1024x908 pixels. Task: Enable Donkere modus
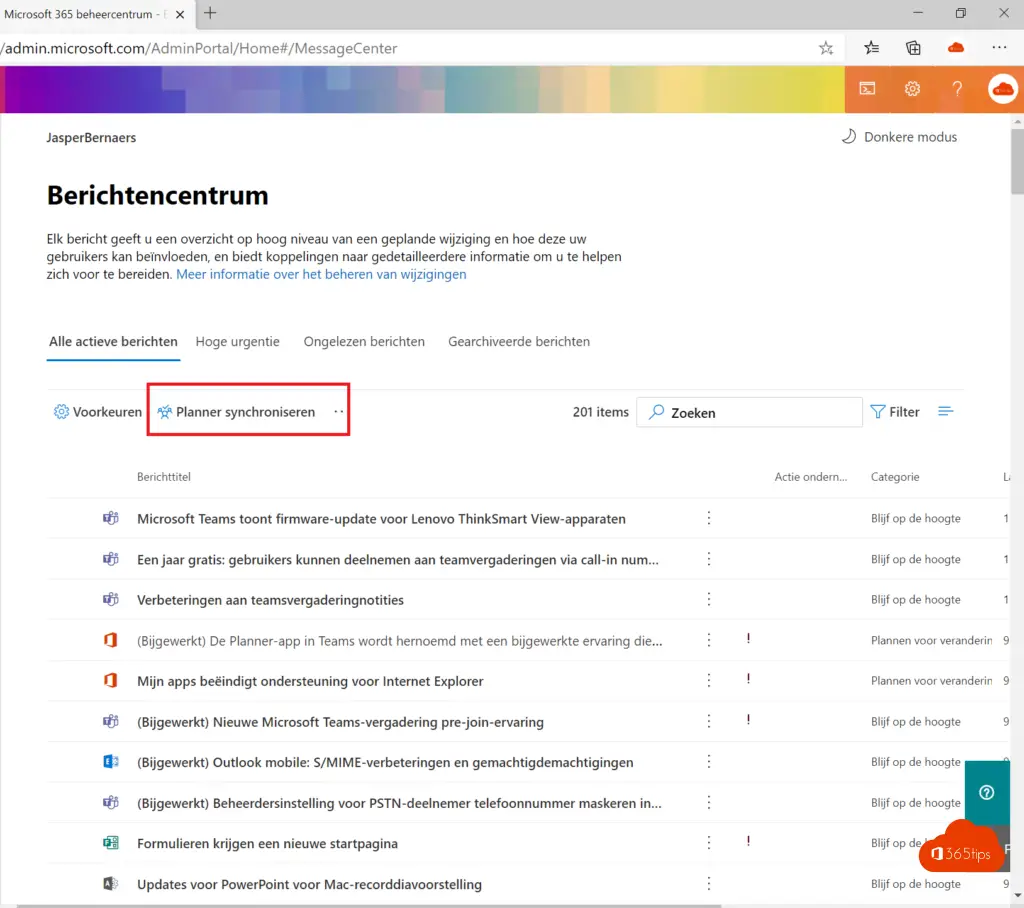[x=899, y=137]
